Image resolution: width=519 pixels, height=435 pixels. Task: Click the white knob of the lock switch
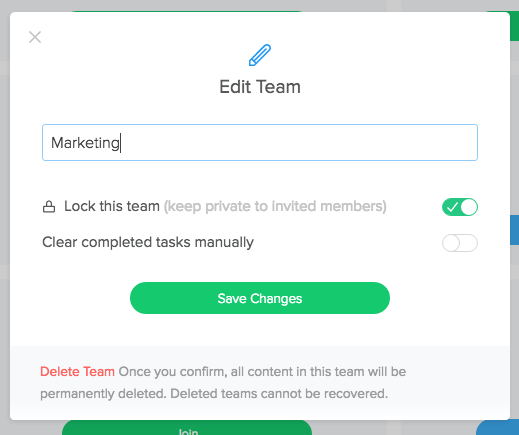pyautogui.click(x=469, y=207)
